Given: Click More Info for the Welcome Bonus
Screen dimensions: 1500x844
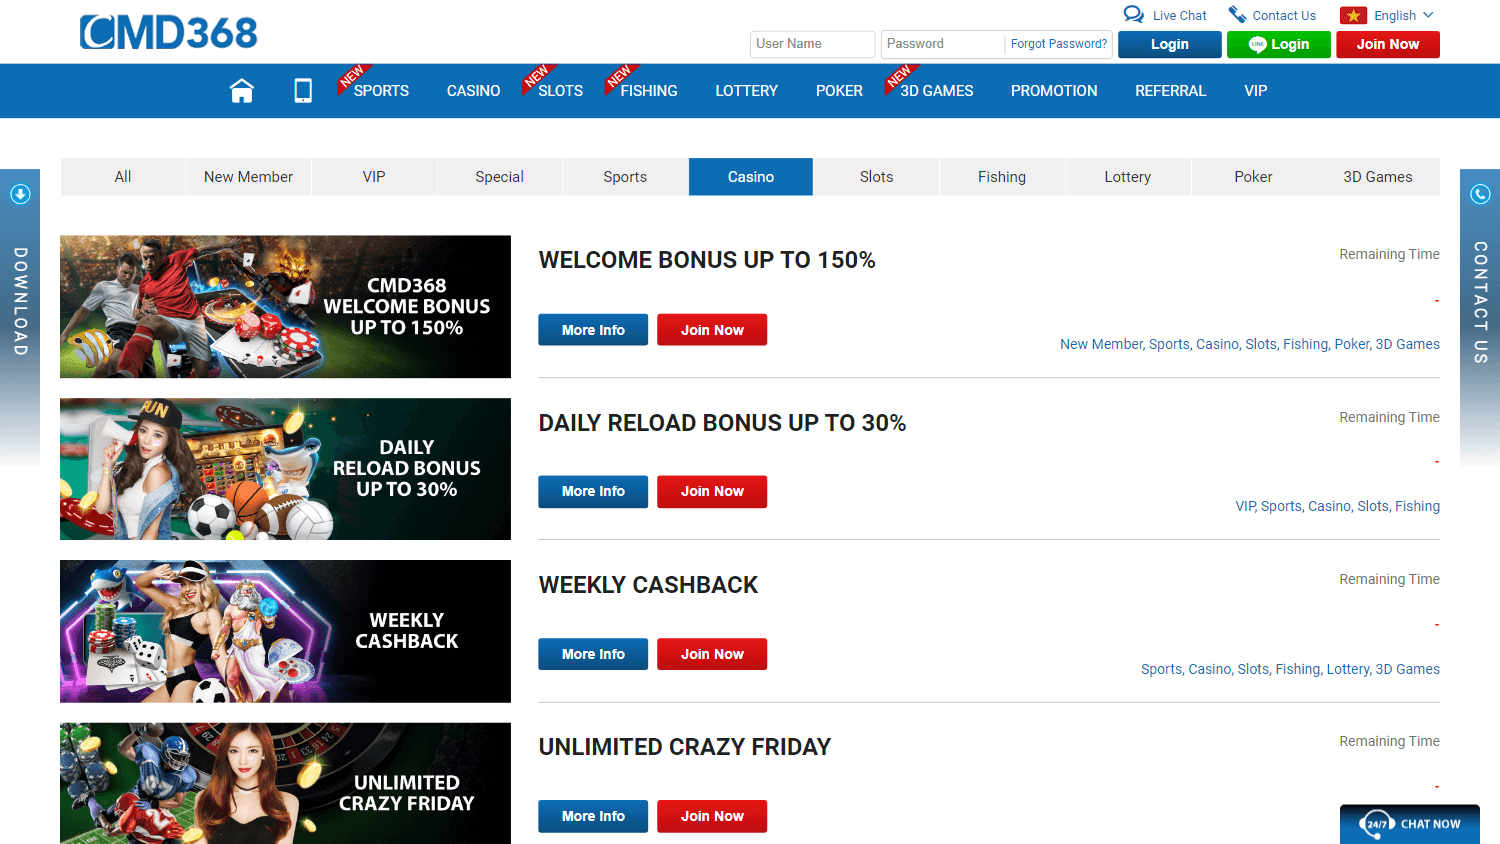Looking at the screenshot, I should coord(592,329).
